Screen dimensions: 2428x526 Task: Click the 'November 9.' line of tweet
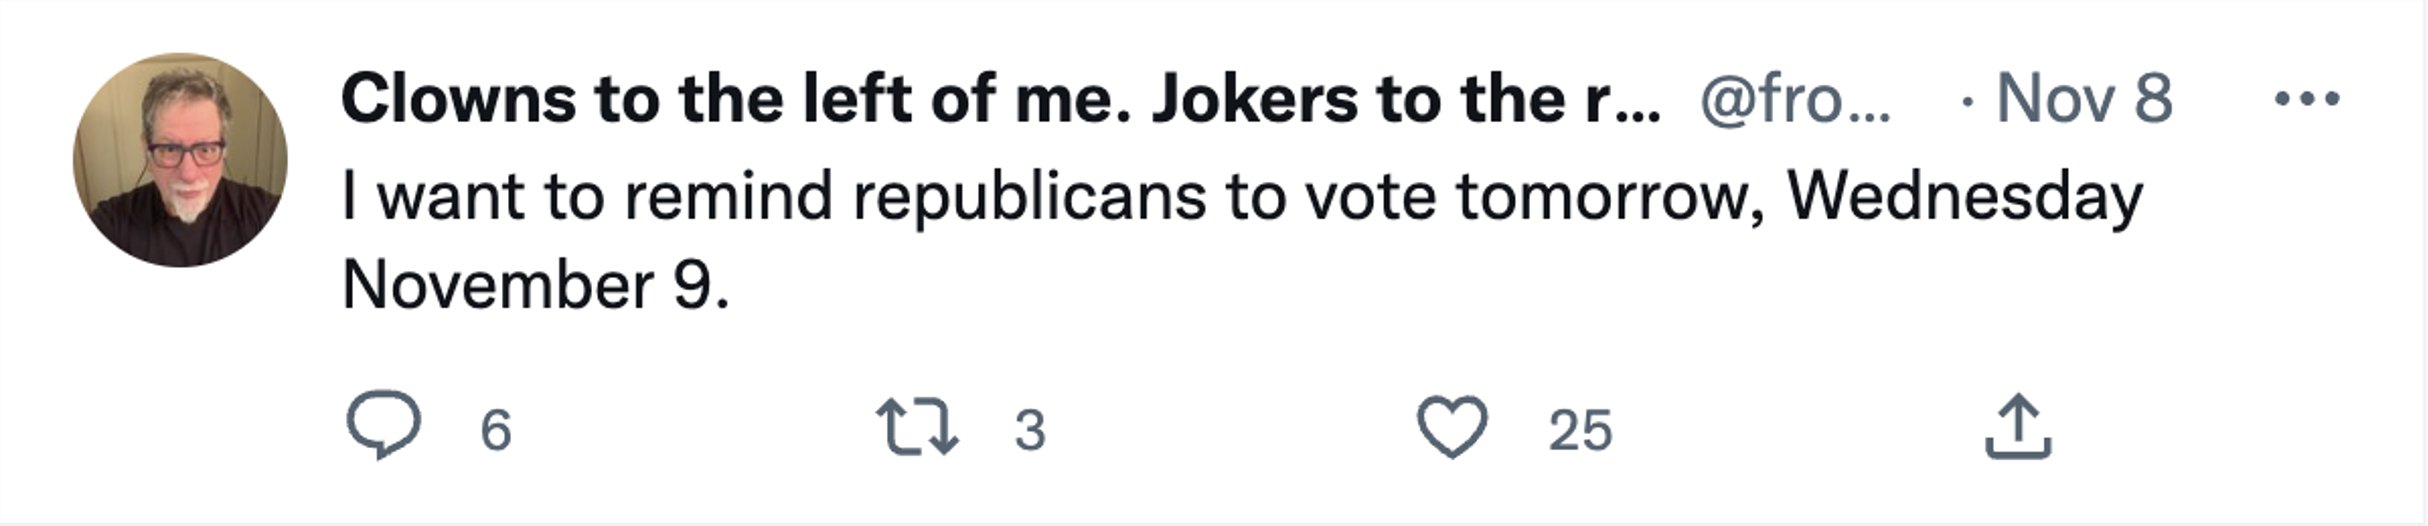click(535, 285)
